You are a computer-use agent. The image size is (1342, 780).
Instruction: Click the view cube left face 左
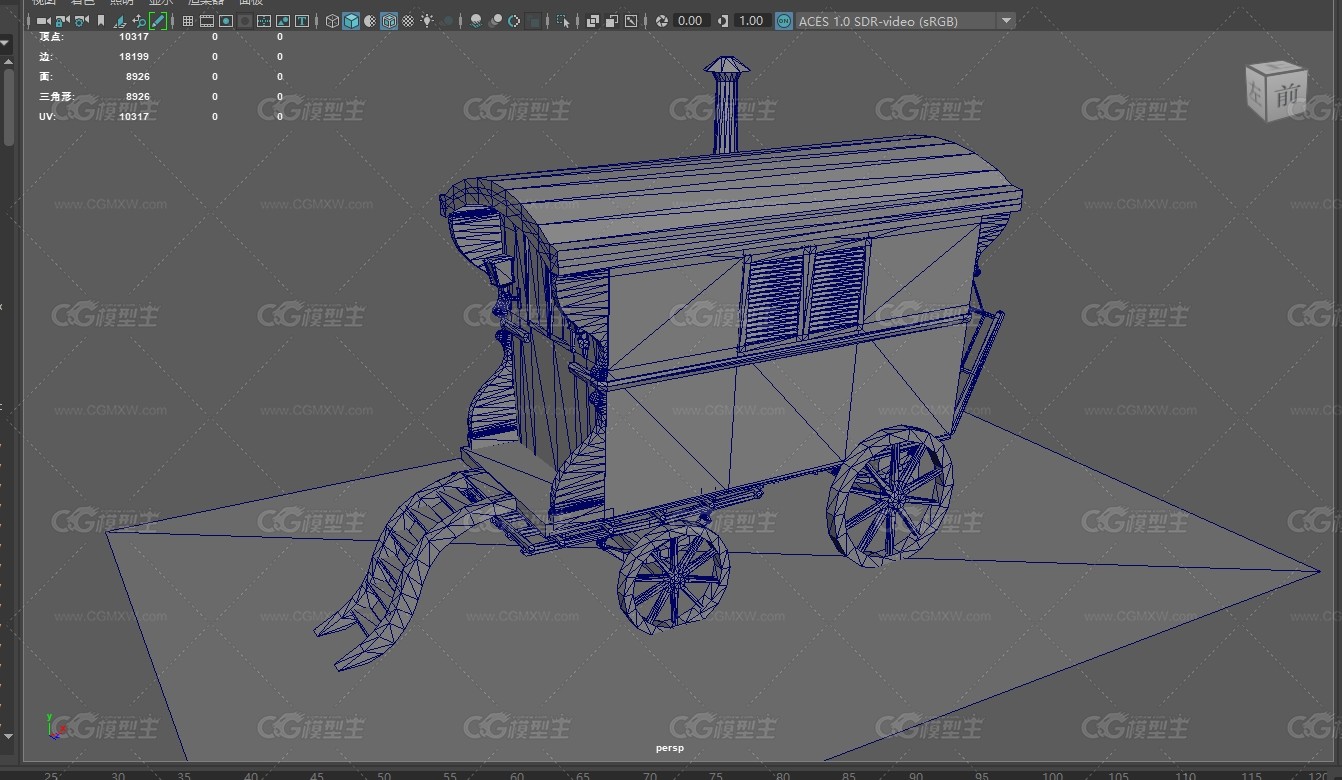pos(1256,95)
